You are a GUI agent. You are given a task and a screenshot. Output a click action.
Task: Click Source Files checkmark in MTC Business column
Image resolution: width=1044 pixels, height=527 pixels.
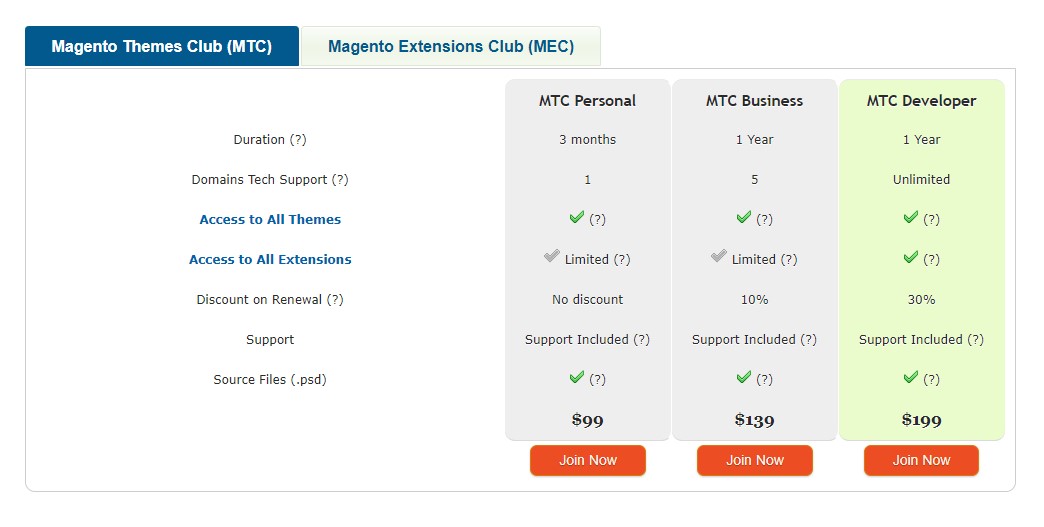[x=744, y=377]
